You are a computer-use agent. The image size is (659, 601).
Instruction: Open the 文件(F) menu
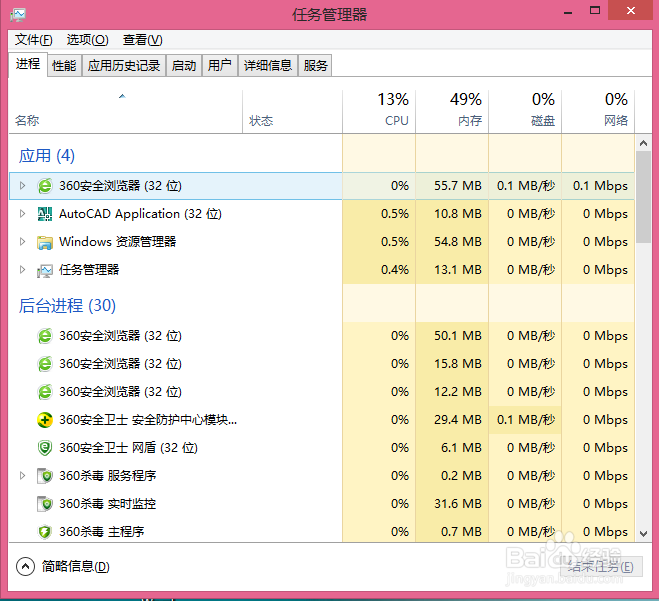34,40
